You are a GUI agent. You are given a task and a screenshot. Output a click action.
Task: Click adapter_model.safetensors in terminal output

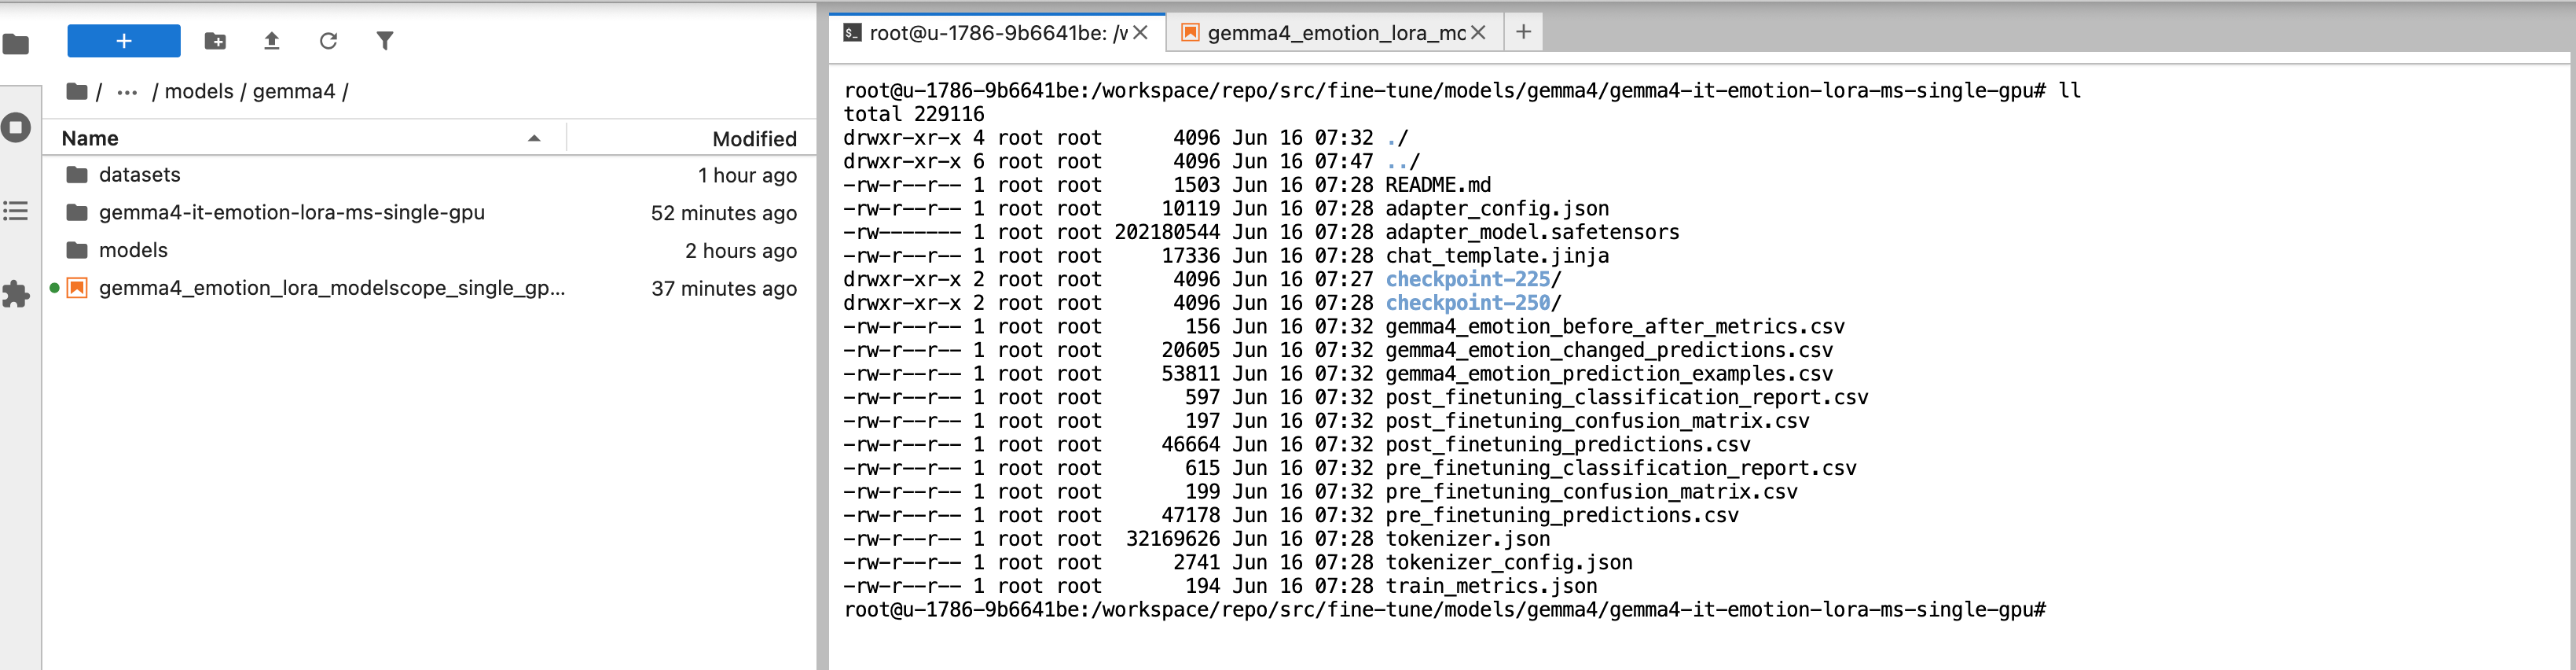[1532, 232]
